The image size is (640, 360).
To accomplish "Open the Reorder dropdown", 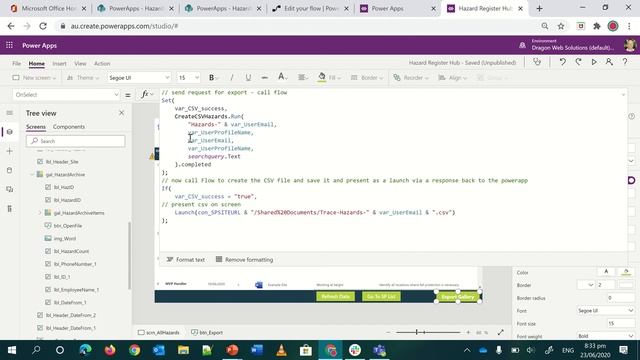I will tap(411, 78).
